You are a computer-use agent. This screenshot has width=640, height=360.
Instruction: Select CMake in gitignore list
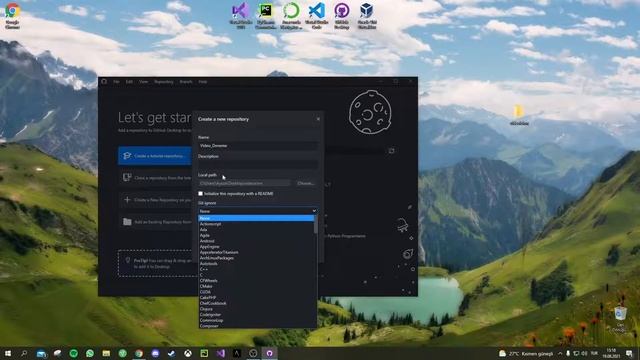click(256, 286)
